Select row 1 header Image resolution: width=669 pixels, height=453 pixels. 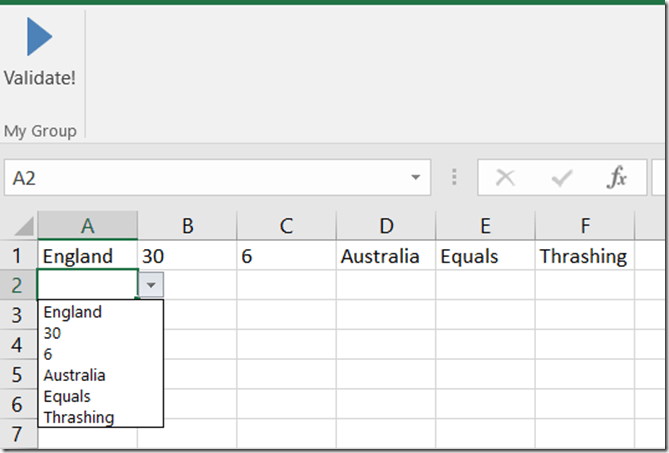point(18,255)
